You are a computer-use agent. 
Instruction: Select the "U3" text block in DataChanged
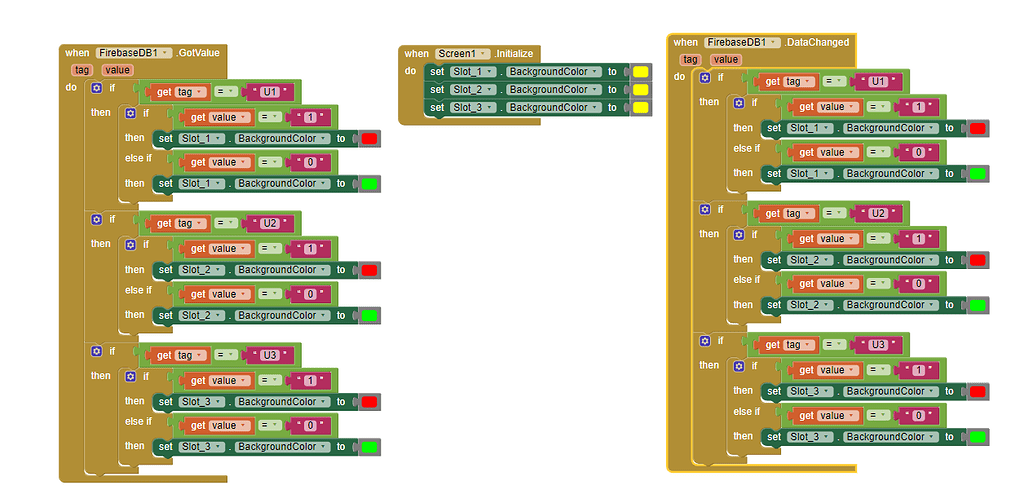878,345
